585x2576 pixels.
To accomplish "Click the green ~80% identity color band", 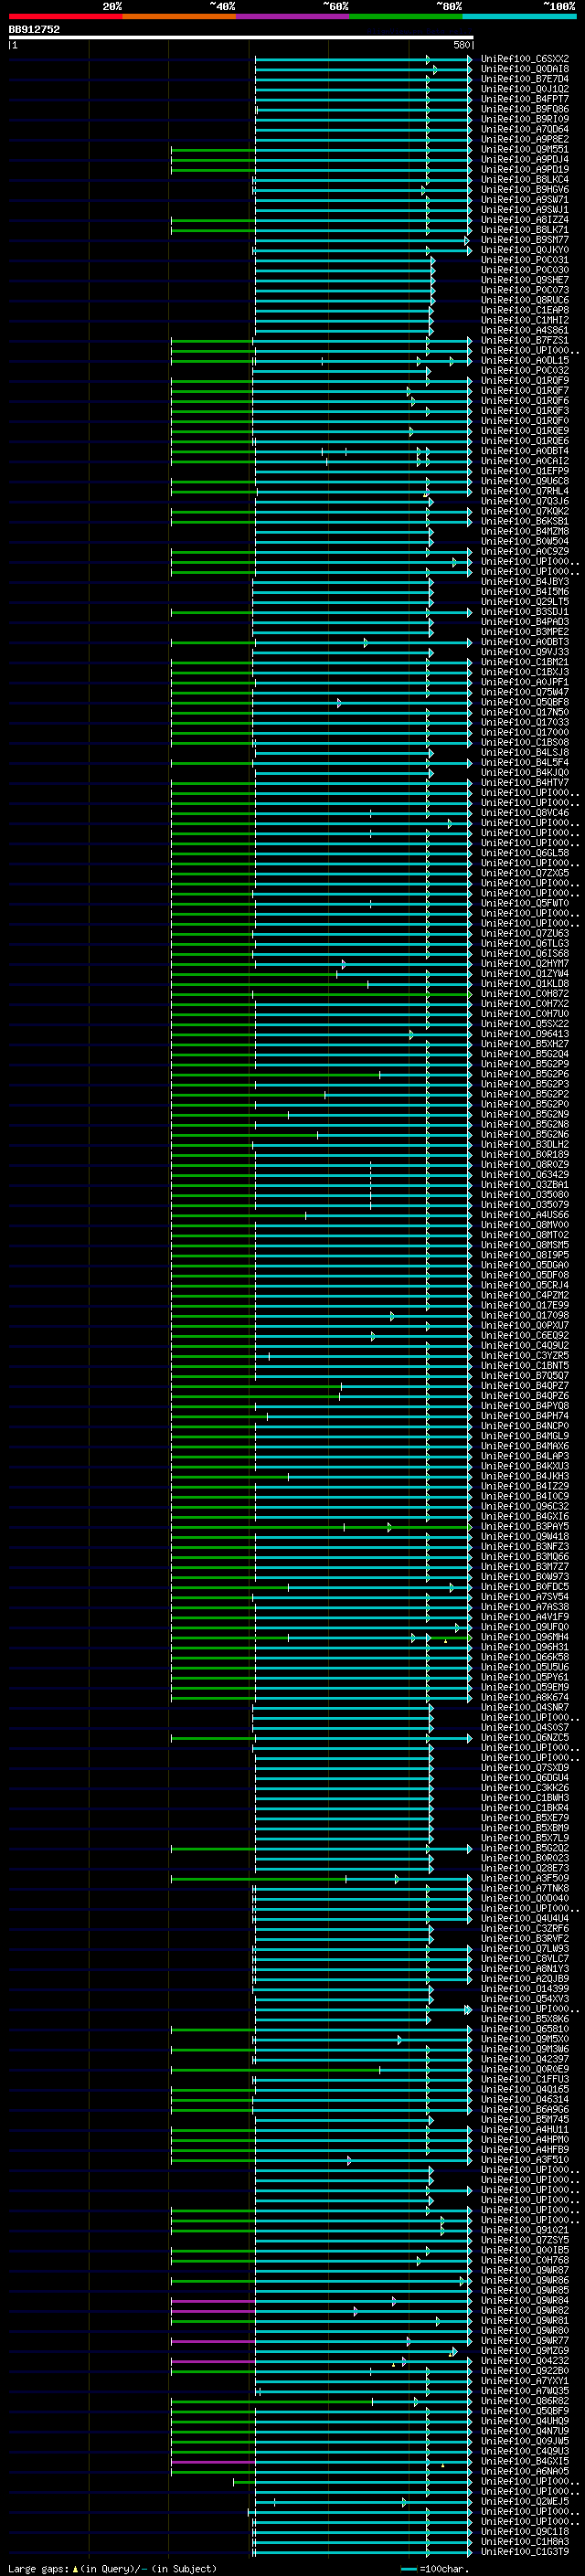I will pyautogui.click(x=406, y=16).
